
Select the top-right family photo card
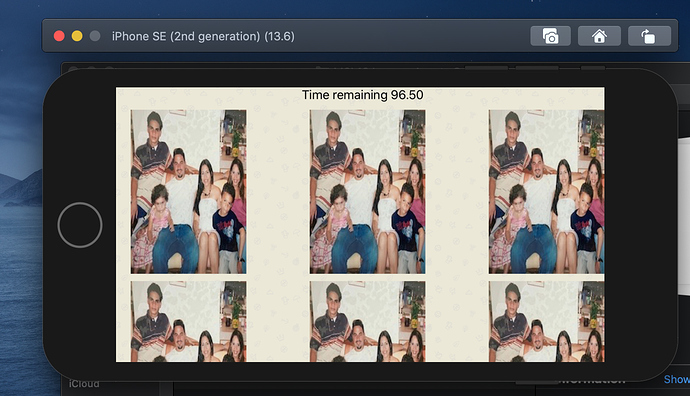click(x=547, y=192)
